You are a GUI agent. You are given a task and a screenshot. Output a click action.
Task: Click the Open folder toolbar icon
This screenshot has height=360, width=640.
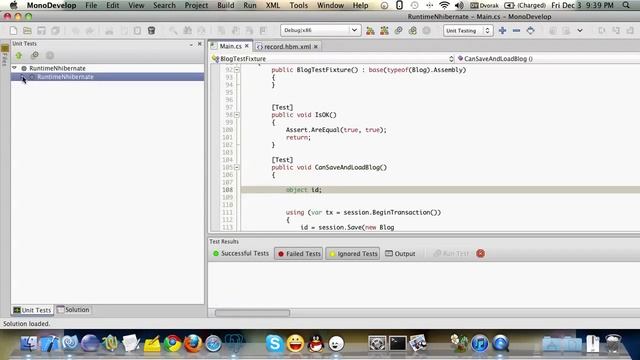pos(27,31)
